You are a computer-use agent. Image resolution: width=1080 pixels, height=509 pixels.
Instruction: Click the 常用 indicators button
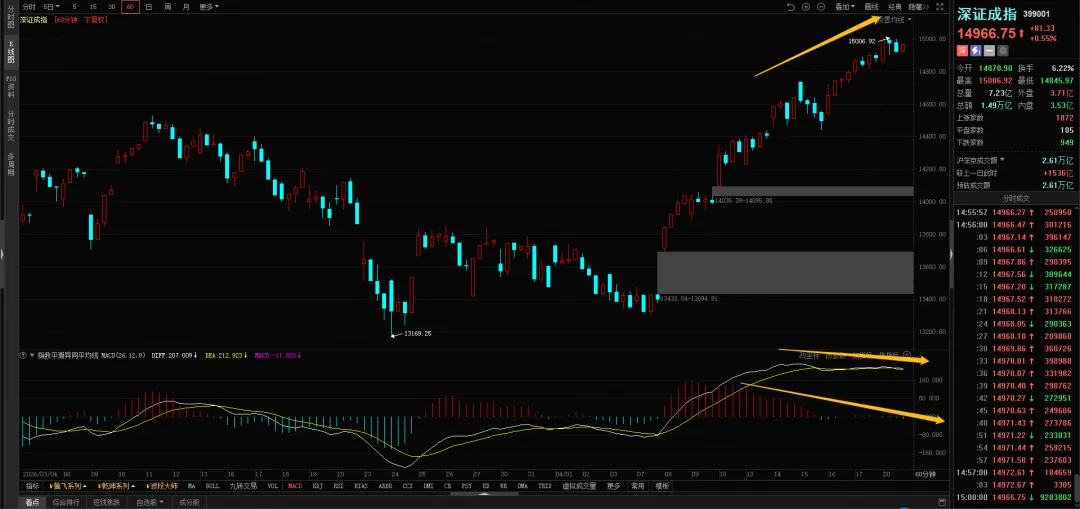638,486
